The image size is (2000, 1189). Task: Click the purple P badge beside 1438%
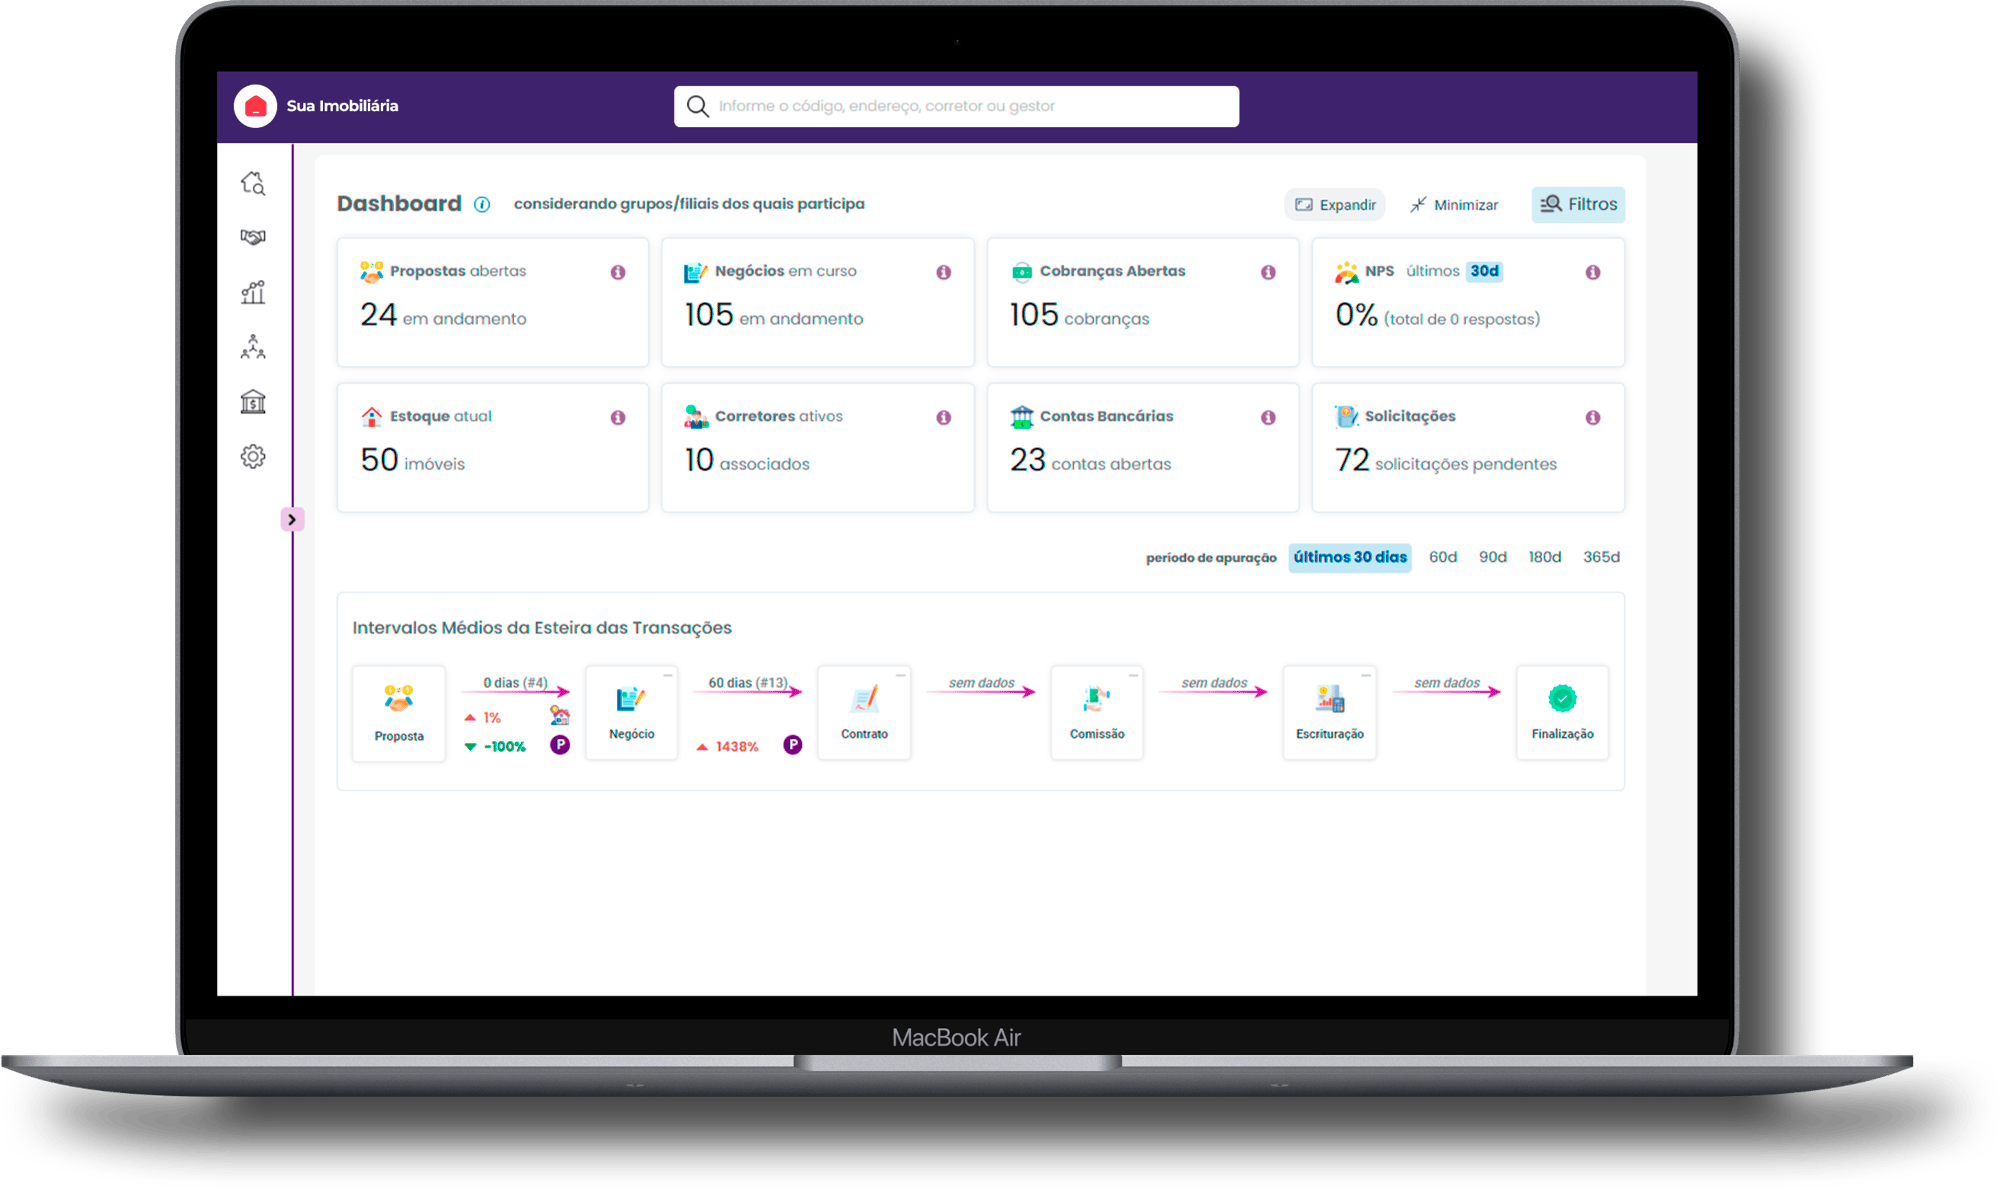[x=793, y=745]
